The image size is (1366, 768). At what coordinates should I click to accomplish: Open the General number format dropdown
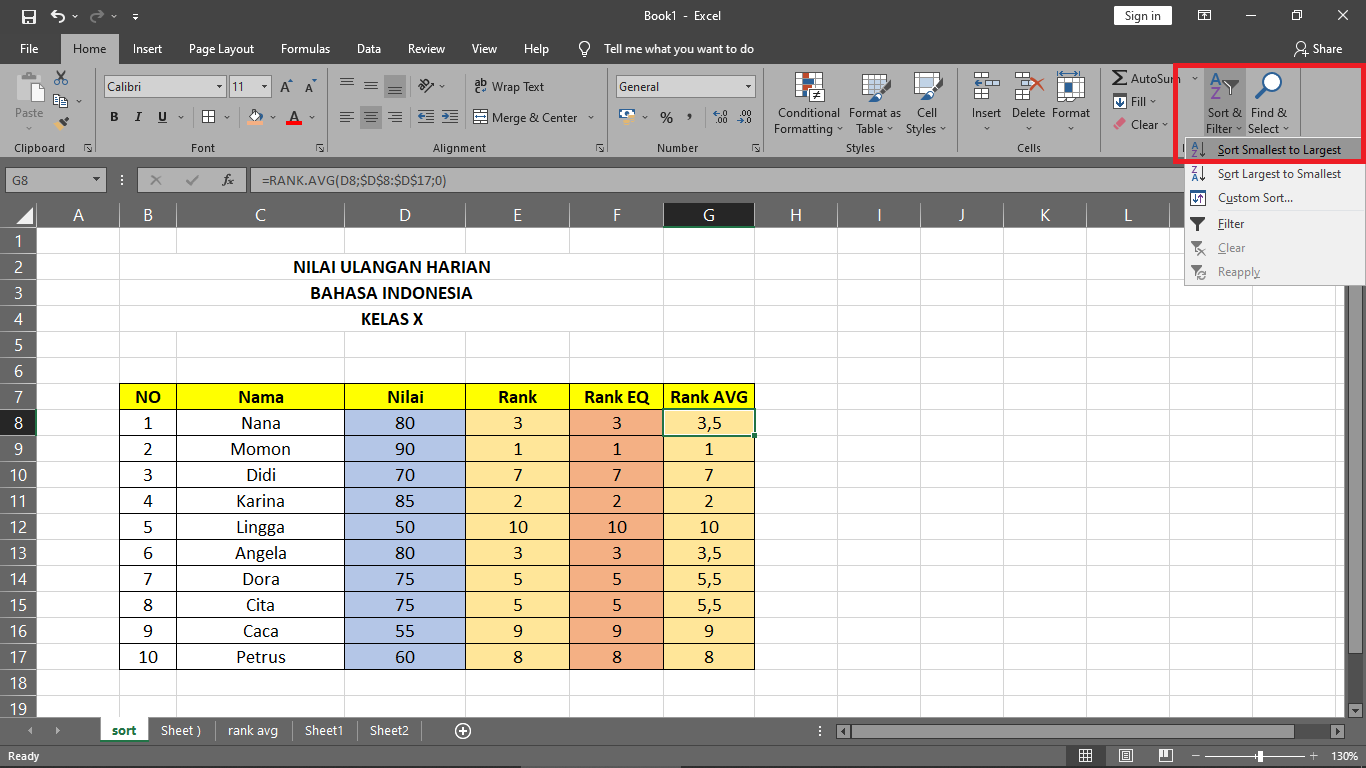tap(748, 87)
